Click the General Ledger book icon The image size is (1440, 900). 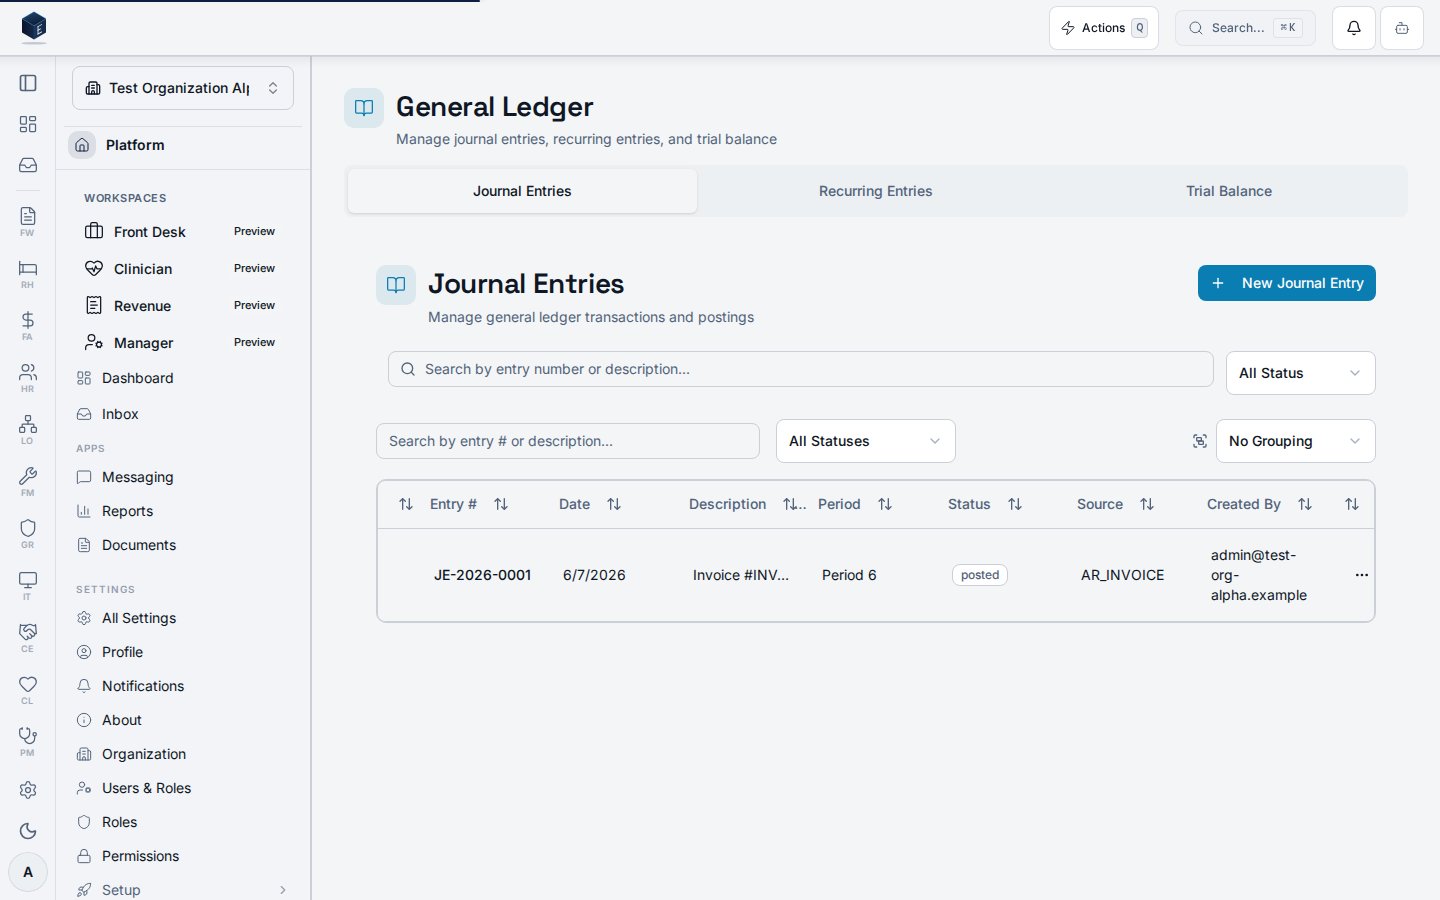point(364,108)
